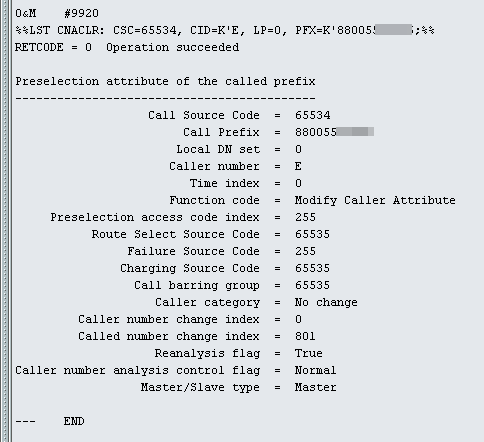This screenshot has width=484, height=442.
Task: Click the Local DN set row
Action: click(239, 149)
